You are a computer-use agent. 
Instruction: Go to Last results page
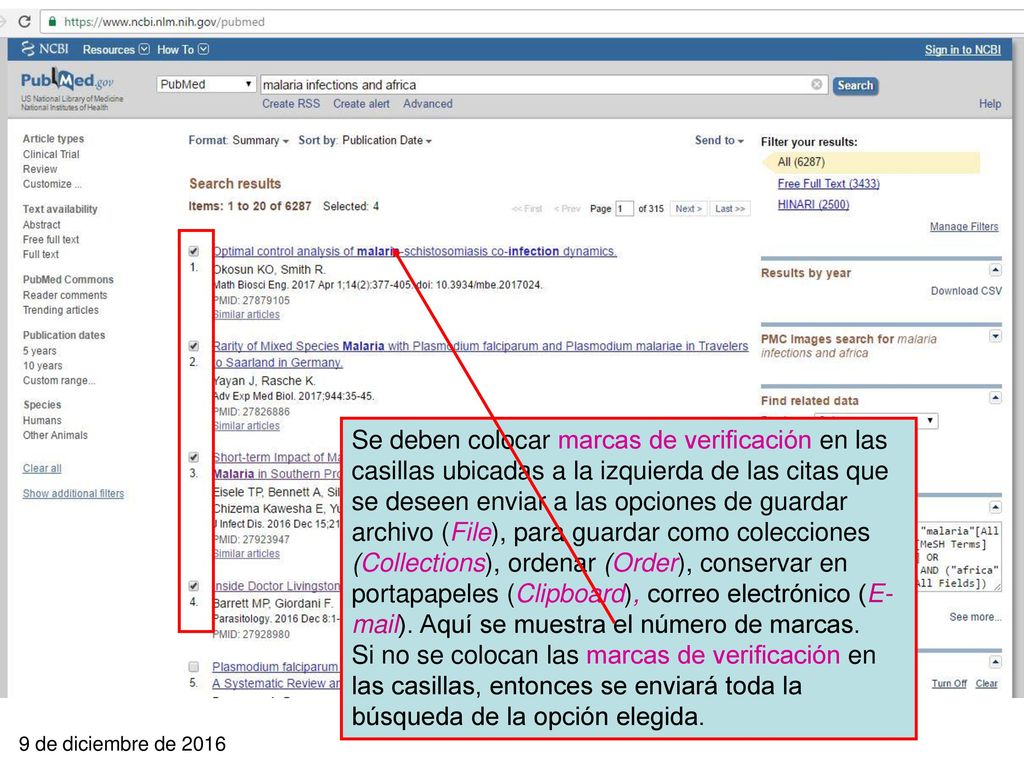[x=729, y=209]
